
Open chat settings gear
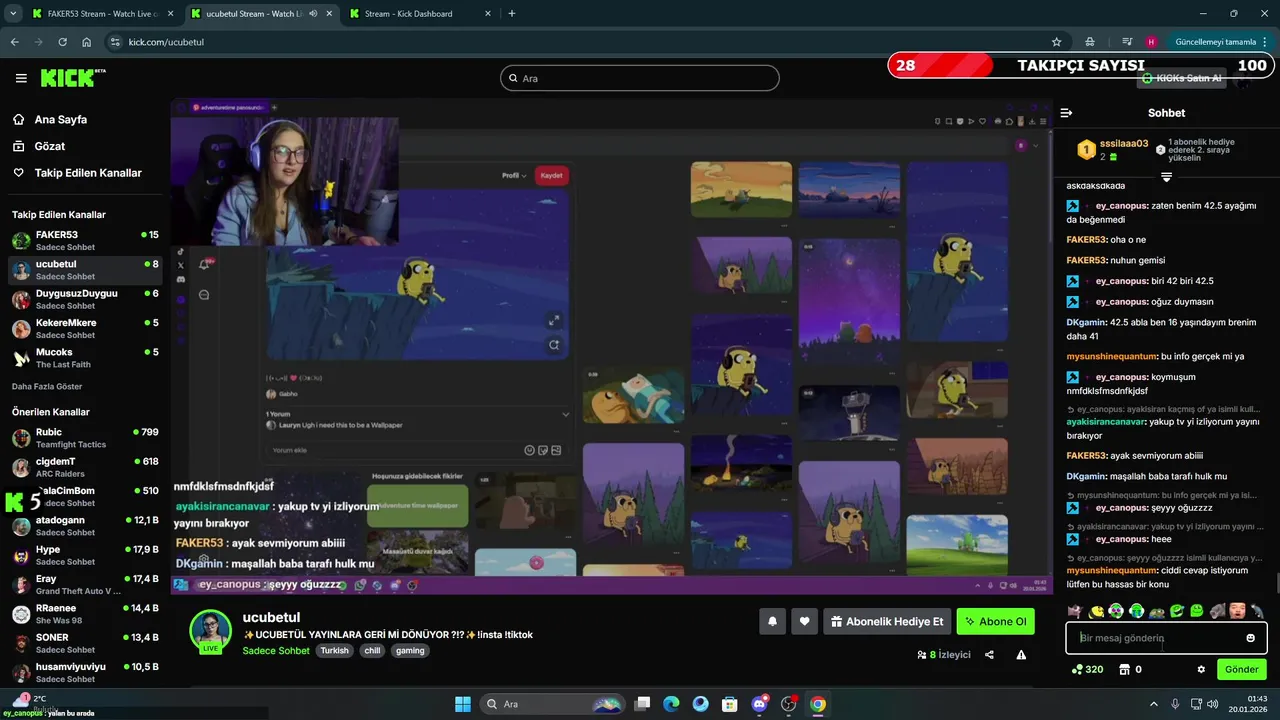click(x=1201, y=669)
